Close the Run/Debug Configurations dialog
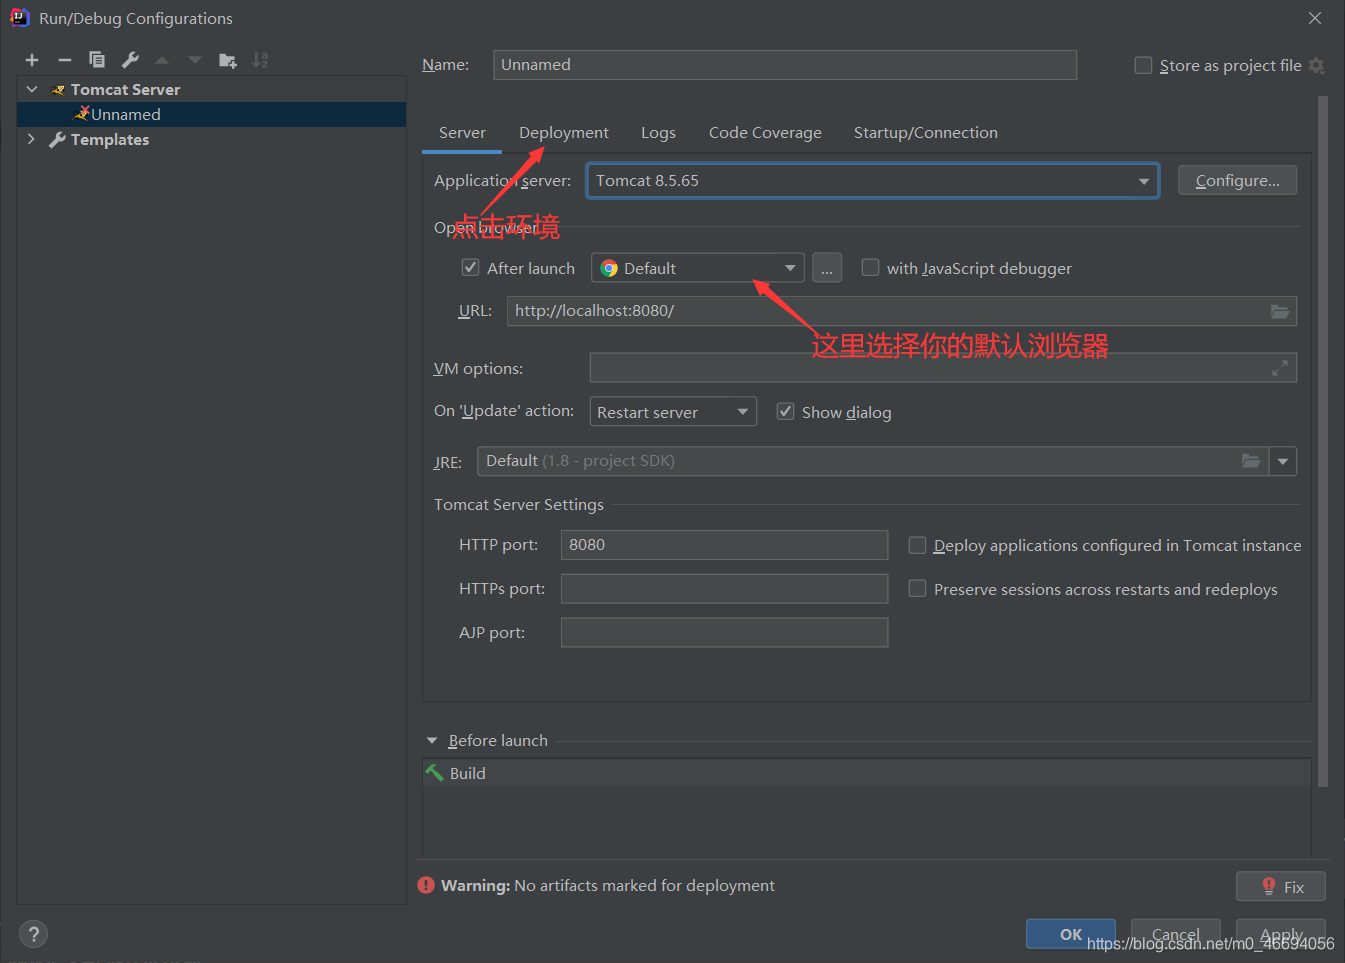This screenshot has width=1345, height=963. tap(1315, 18)
